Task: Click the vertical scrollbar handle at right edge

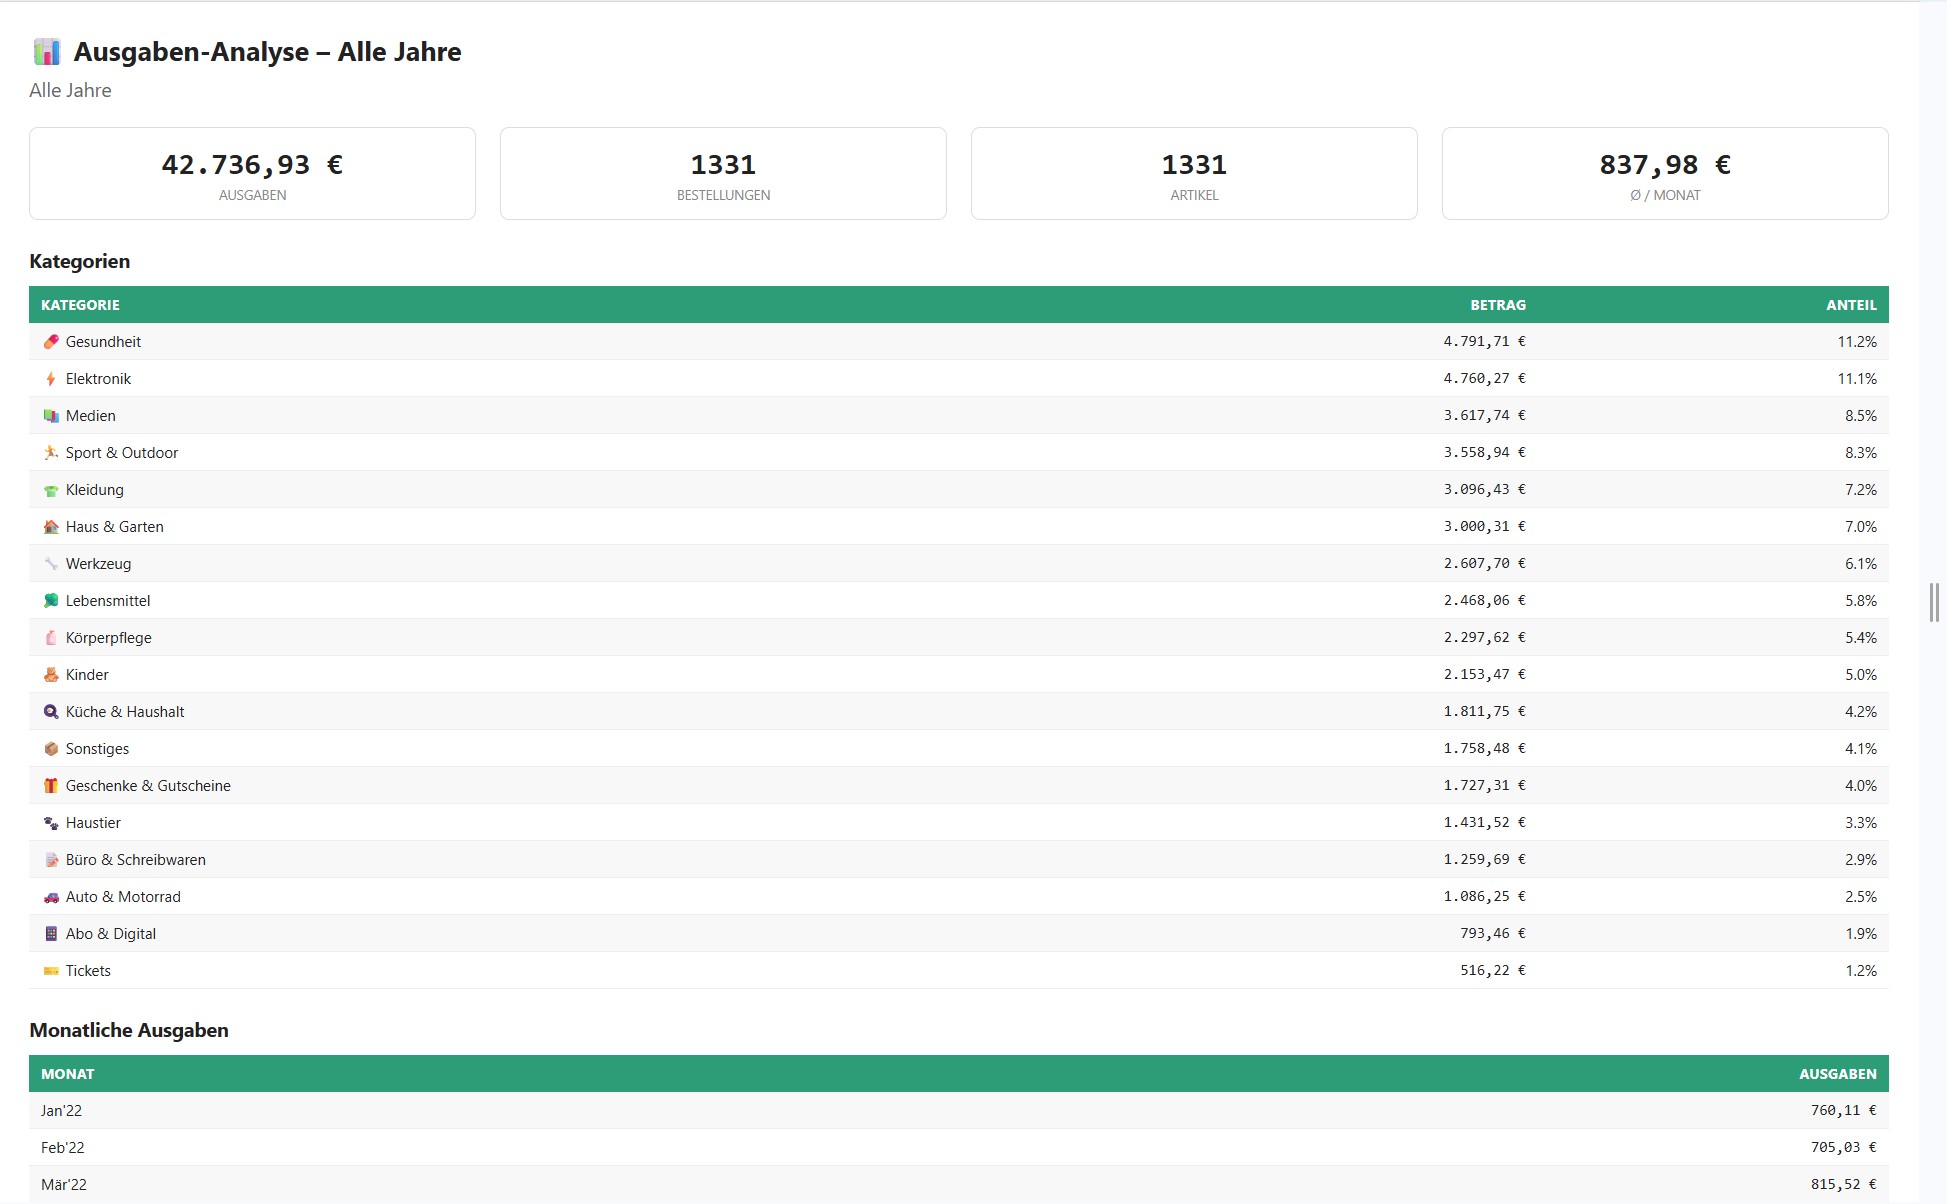Action: [x=1934, y=602]
